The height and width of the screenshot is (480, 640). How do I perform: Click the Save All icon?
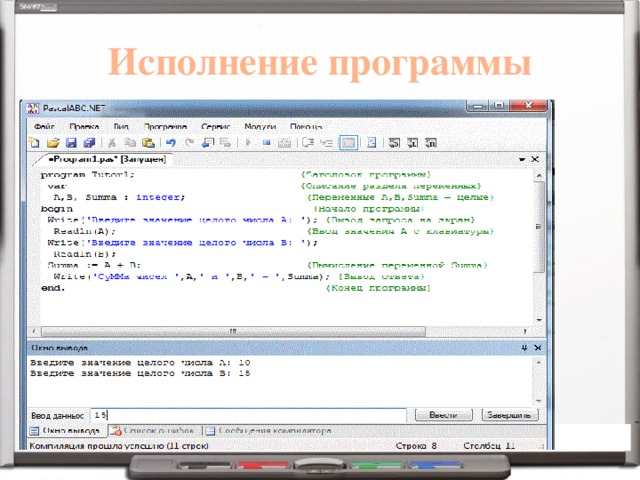[89, 143]
